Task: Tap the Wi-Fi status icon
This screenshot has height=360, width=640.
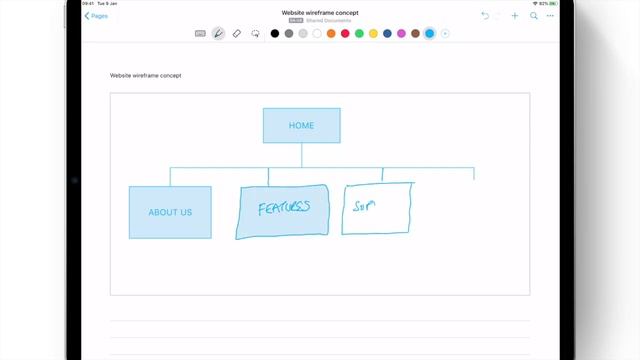Action: 535,3
